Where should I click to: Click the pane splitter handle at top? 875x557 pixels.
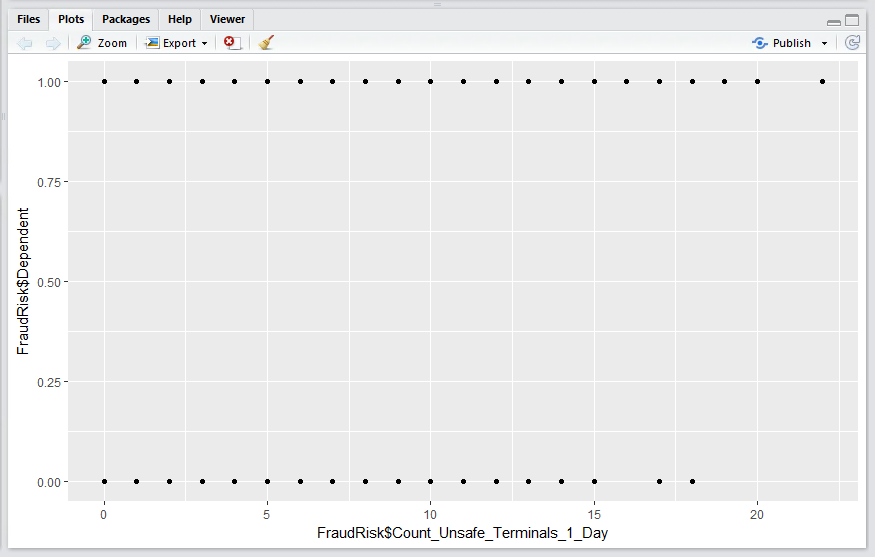[x=438, y=4]
